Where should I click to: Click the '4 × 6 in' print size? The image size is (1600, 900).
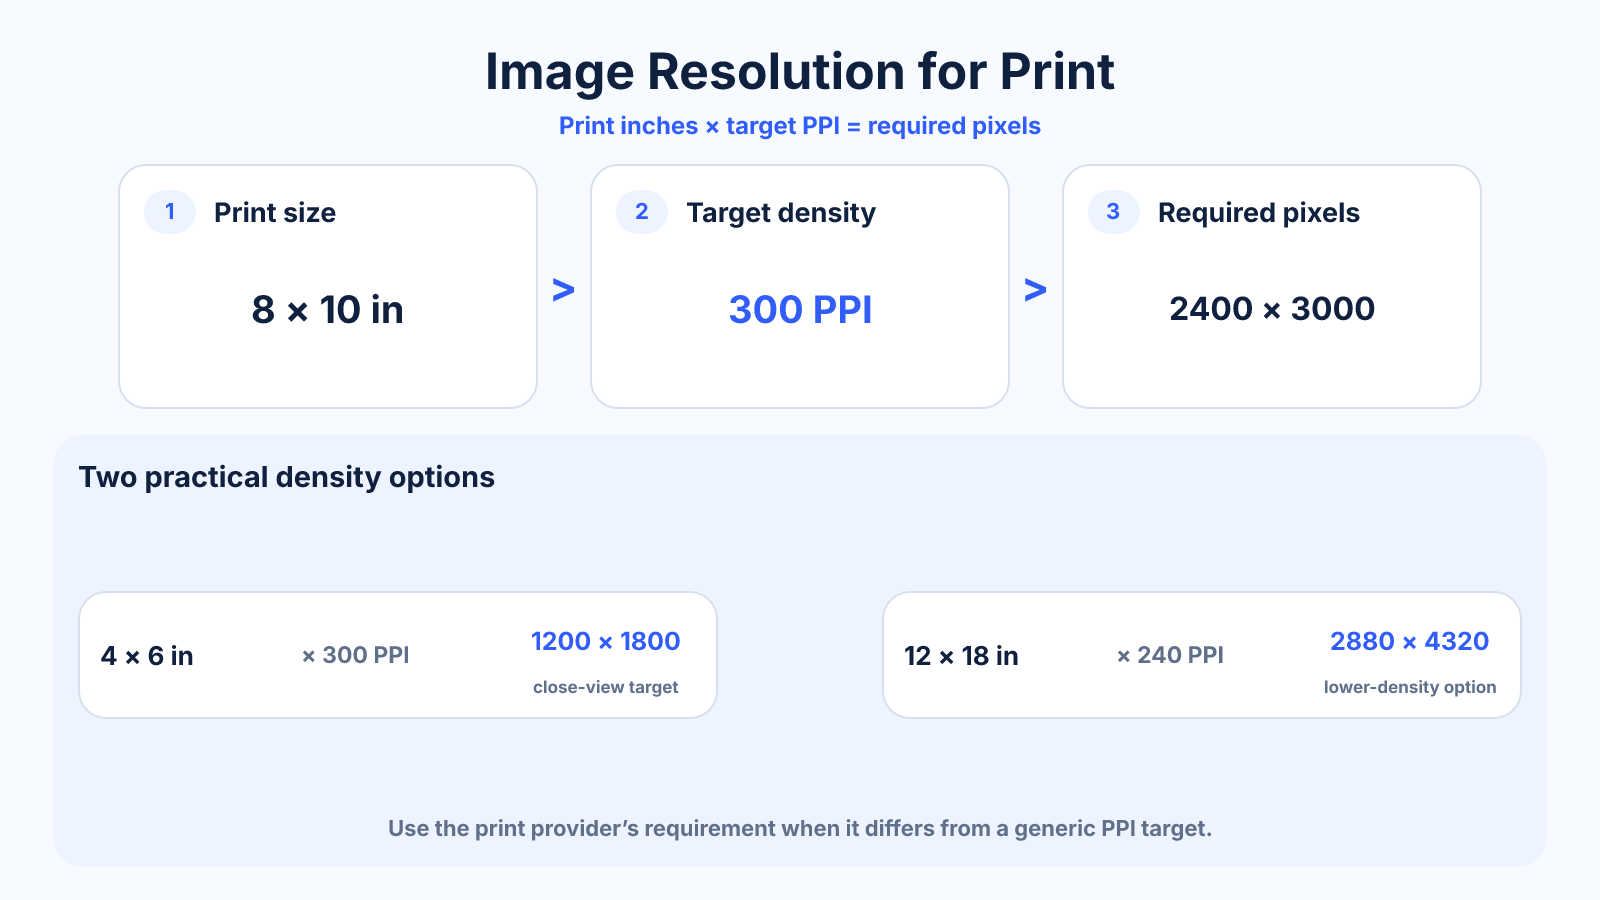147,656
